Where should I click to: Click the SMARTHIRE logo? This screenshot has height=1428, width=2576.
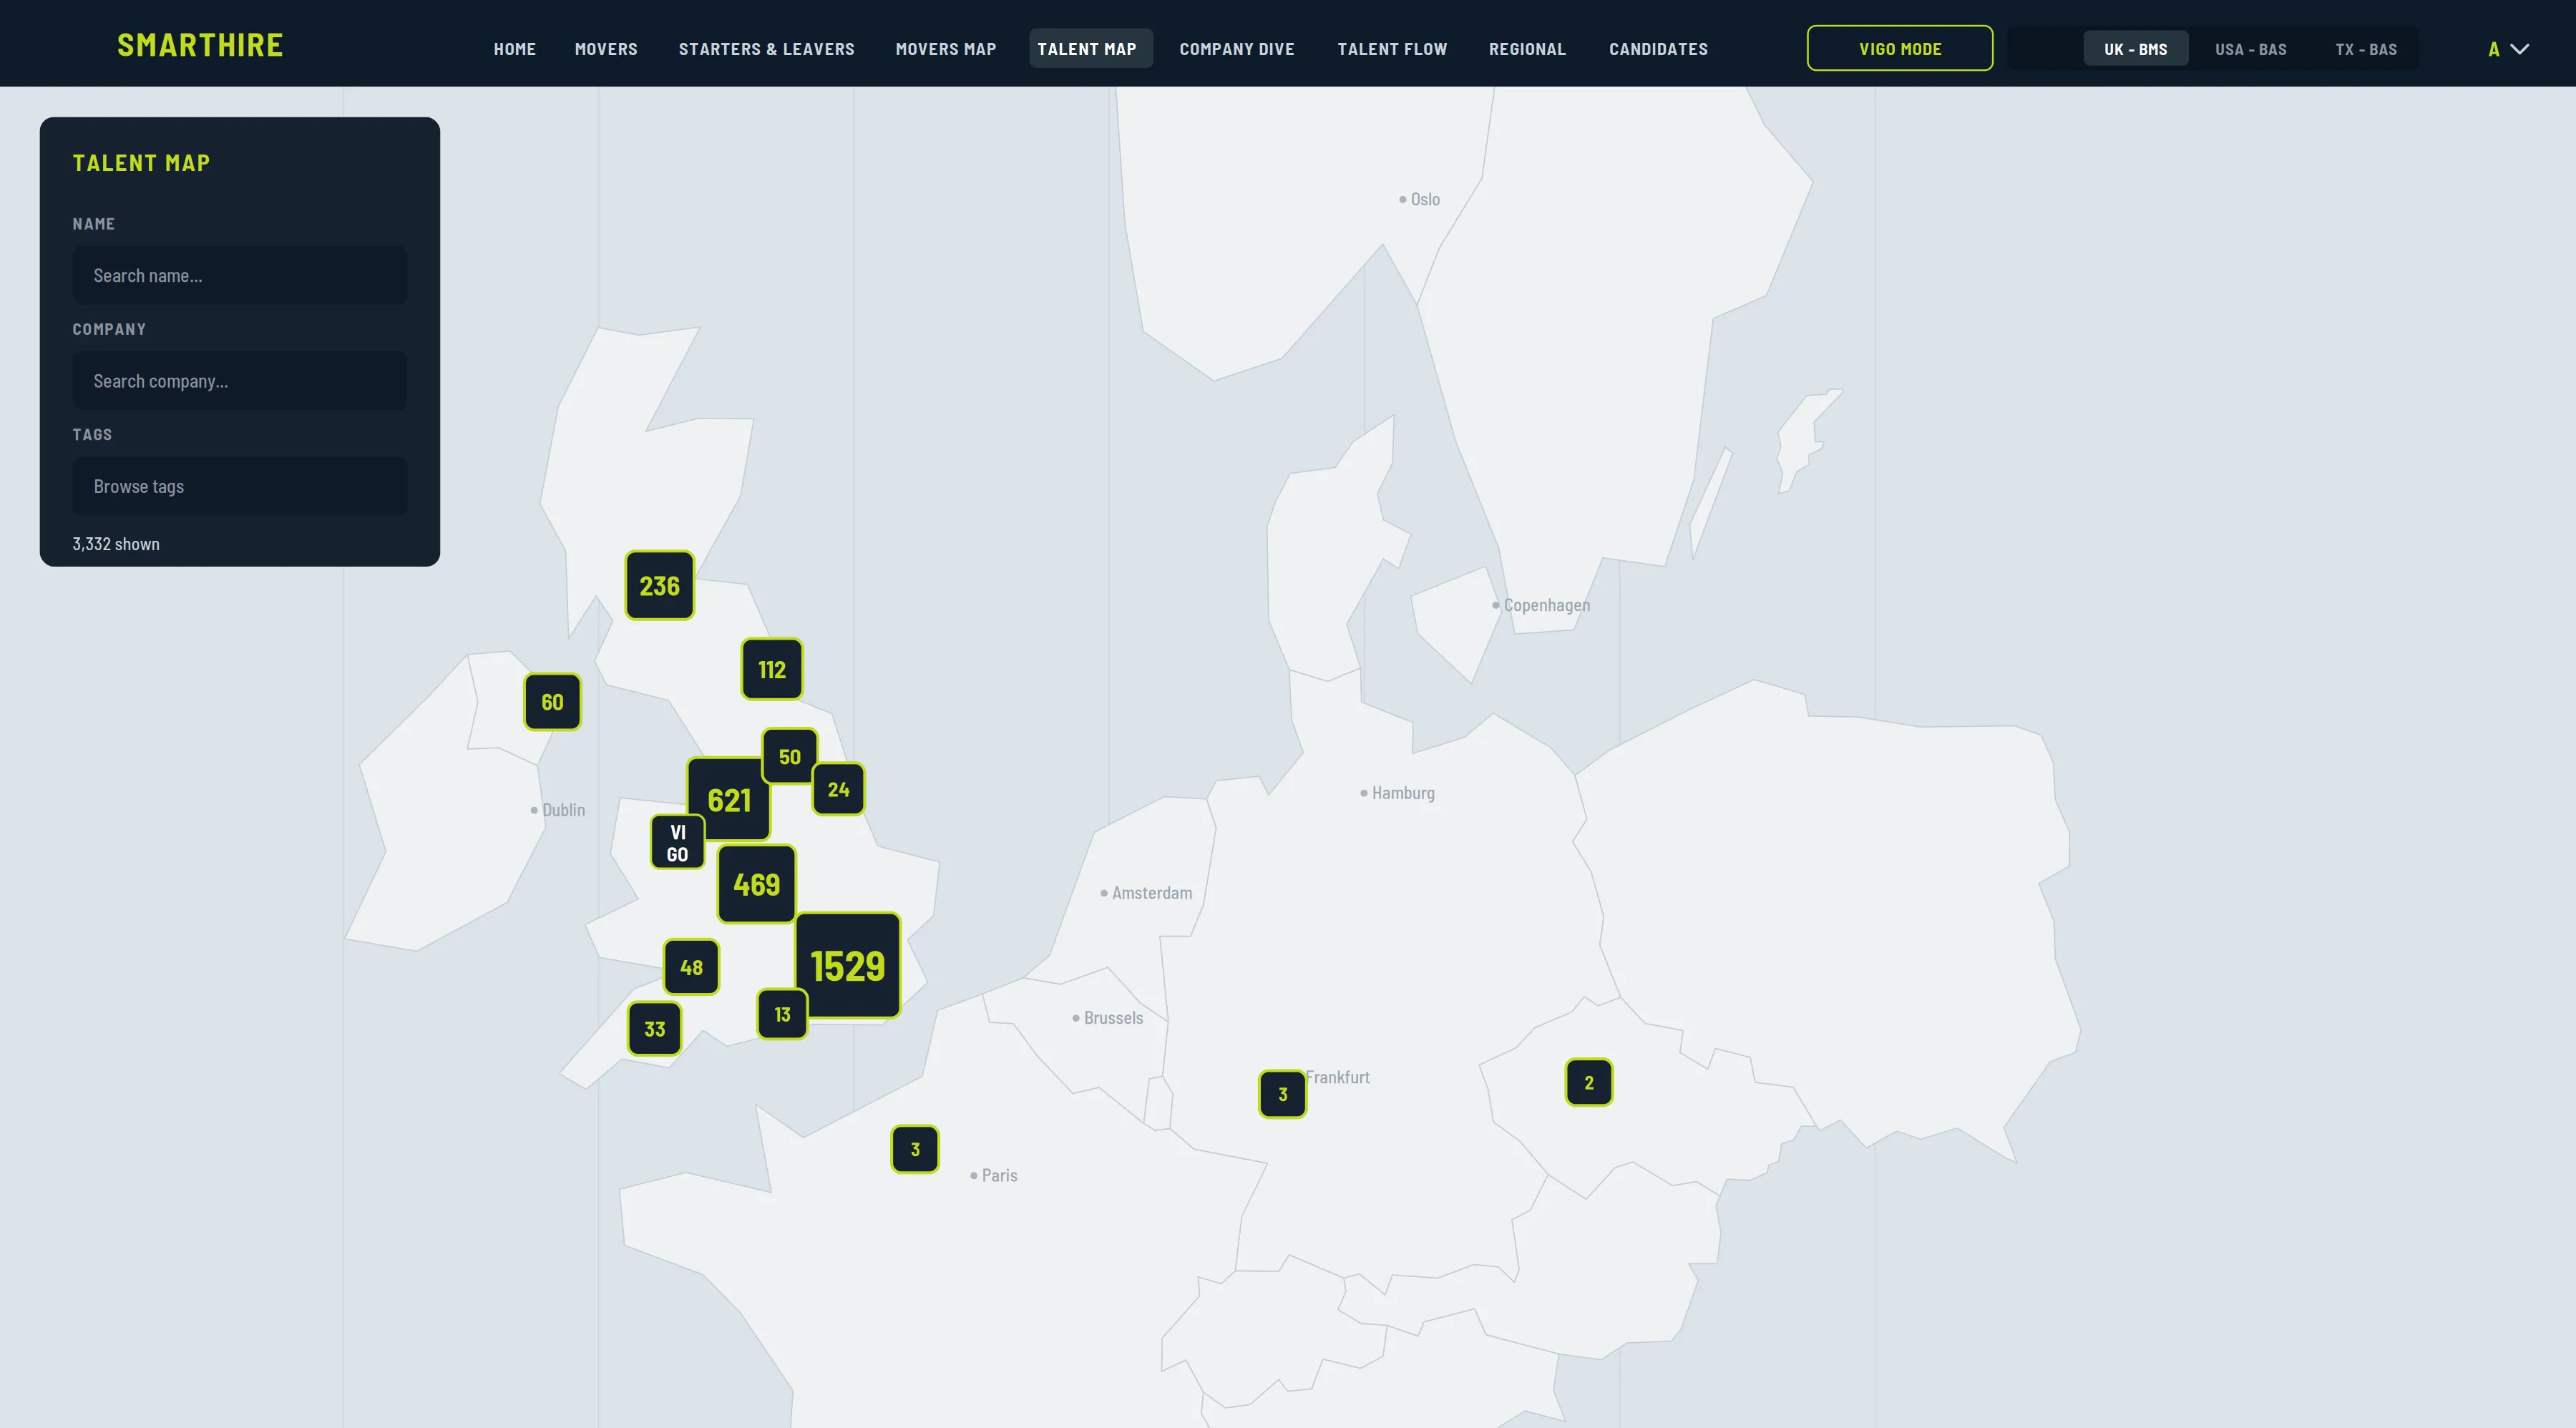(200, 45)
